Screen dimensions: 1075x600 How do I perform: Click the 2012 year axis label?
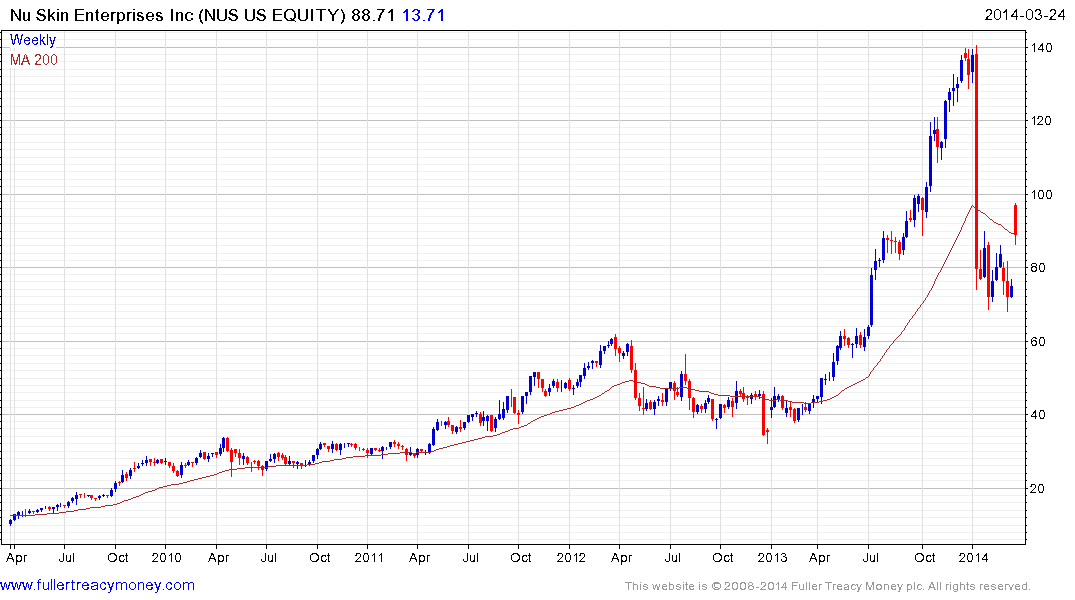[570, 557]
